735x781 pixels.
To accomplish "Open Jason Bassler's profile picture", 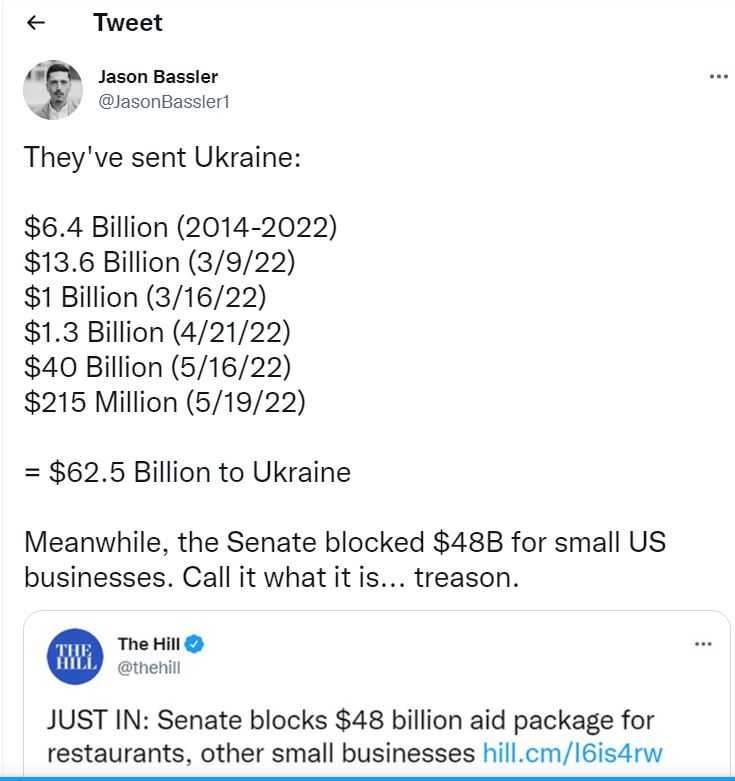I will pos(53,90).
